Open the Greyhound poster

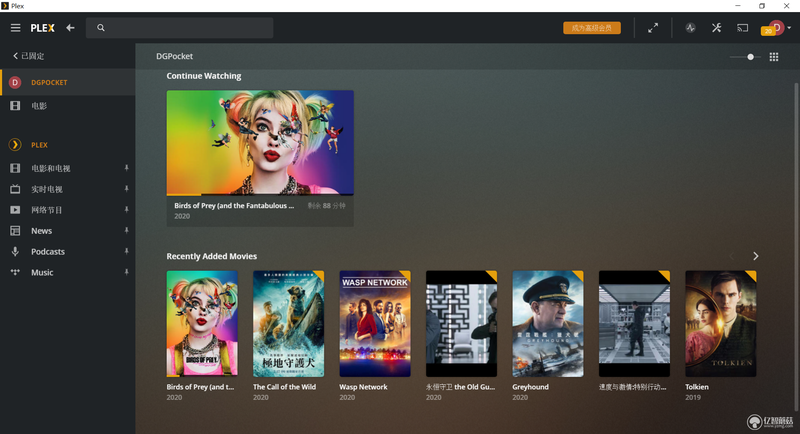point(548,324)
